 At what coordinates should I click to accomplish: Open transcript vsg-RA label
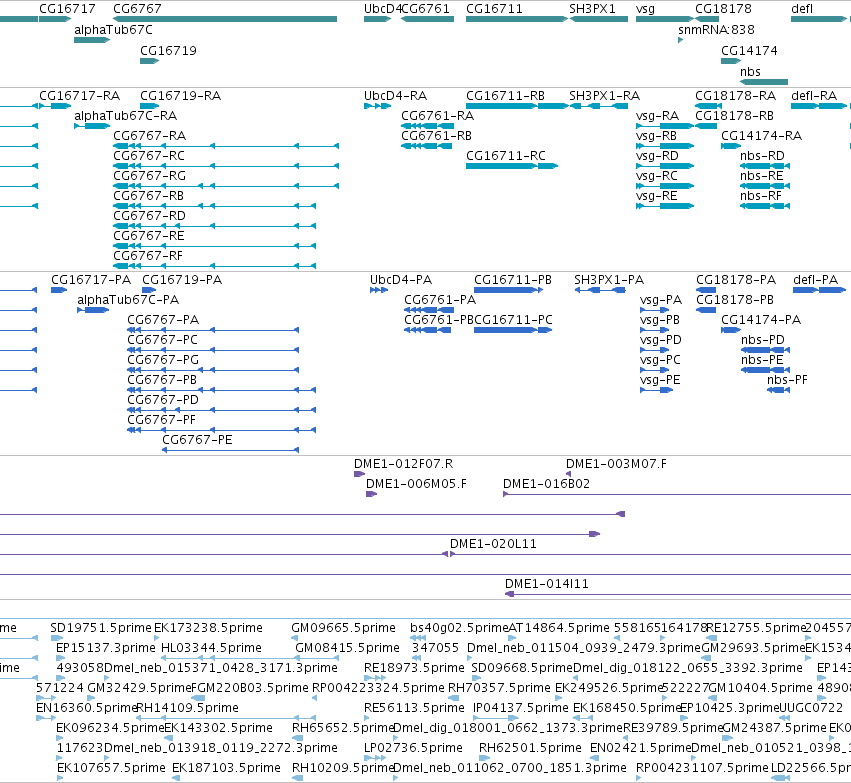658,116
